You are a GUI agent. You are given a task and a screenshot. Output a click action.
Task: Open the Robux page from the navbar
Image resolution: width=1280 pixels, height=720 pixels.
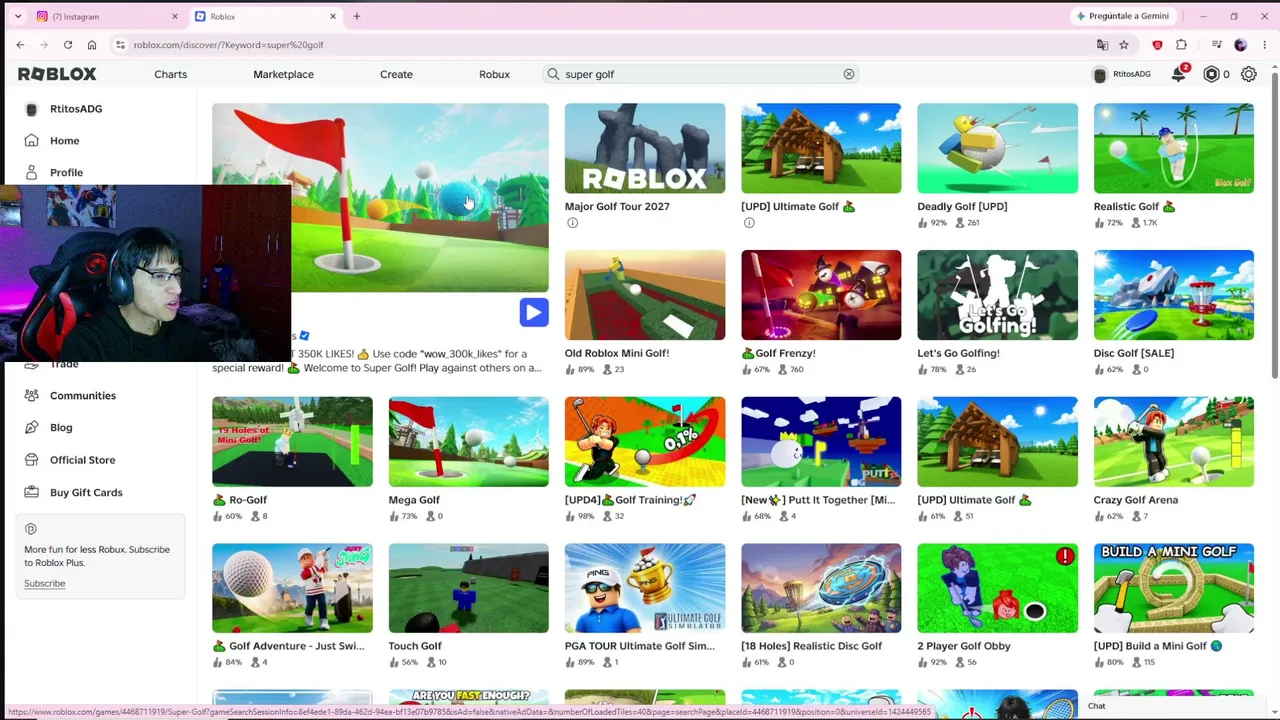494,74
